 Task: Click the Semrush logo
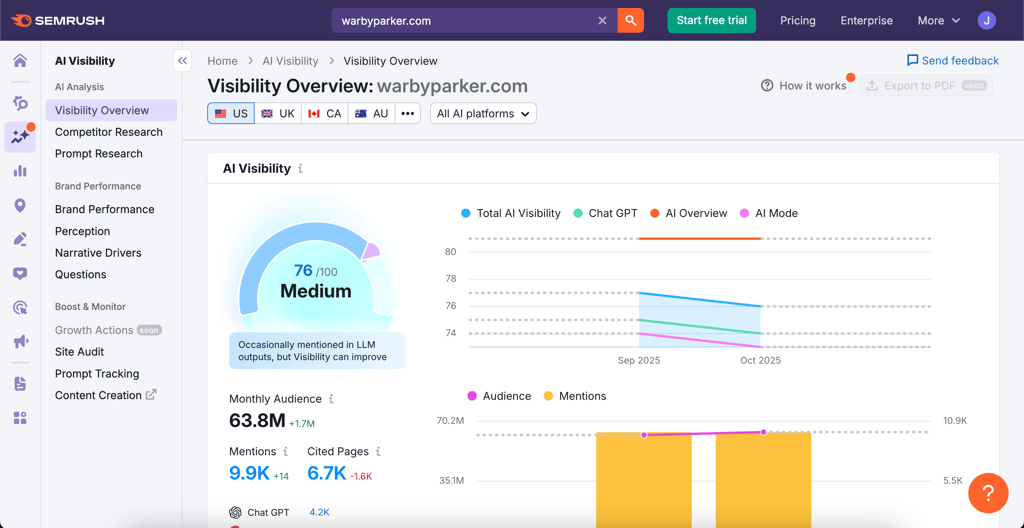tap(57, 20)
